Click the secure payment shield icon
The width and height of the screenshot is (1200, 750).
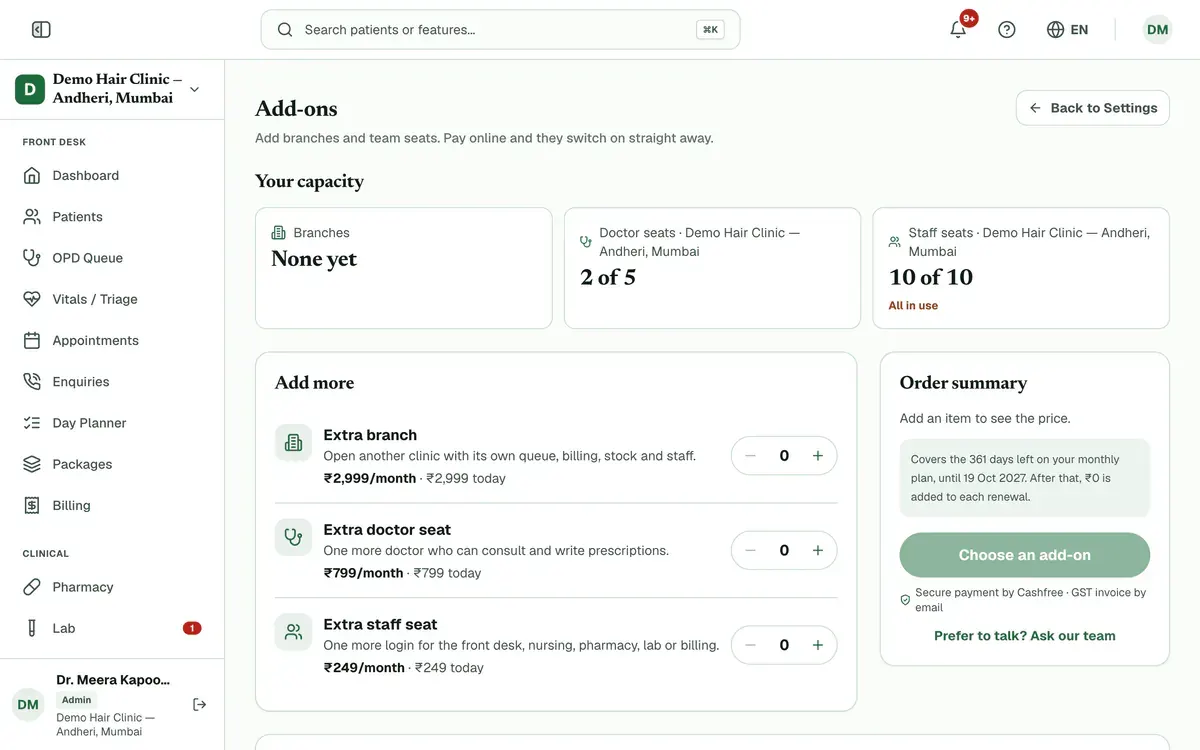pyautogui.click(x=905, y=600)
